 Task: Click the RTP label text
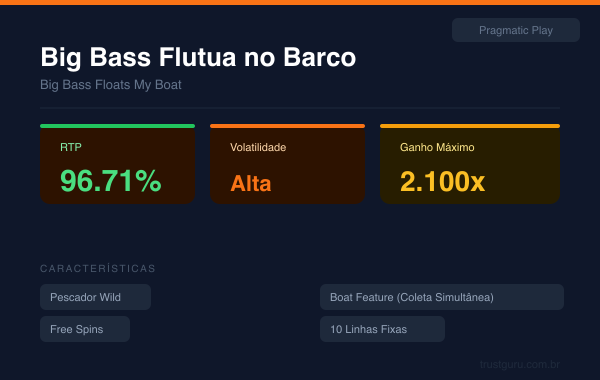71,147
